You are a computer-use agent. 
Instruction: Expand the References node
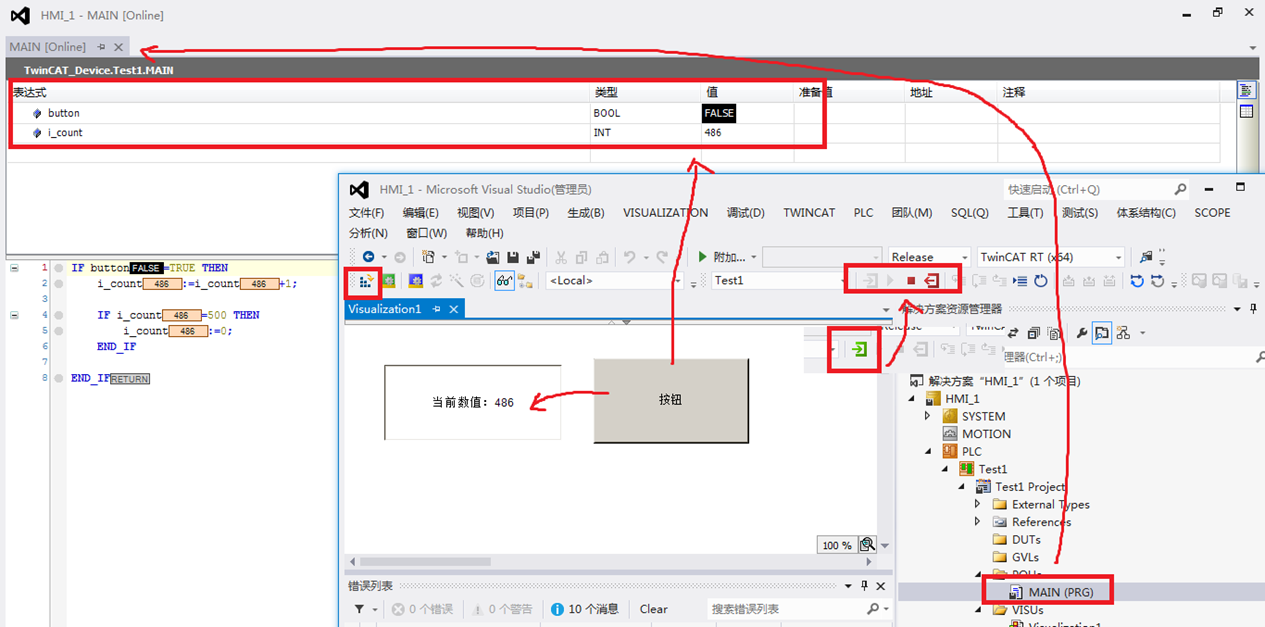click(x=978, y=522)
